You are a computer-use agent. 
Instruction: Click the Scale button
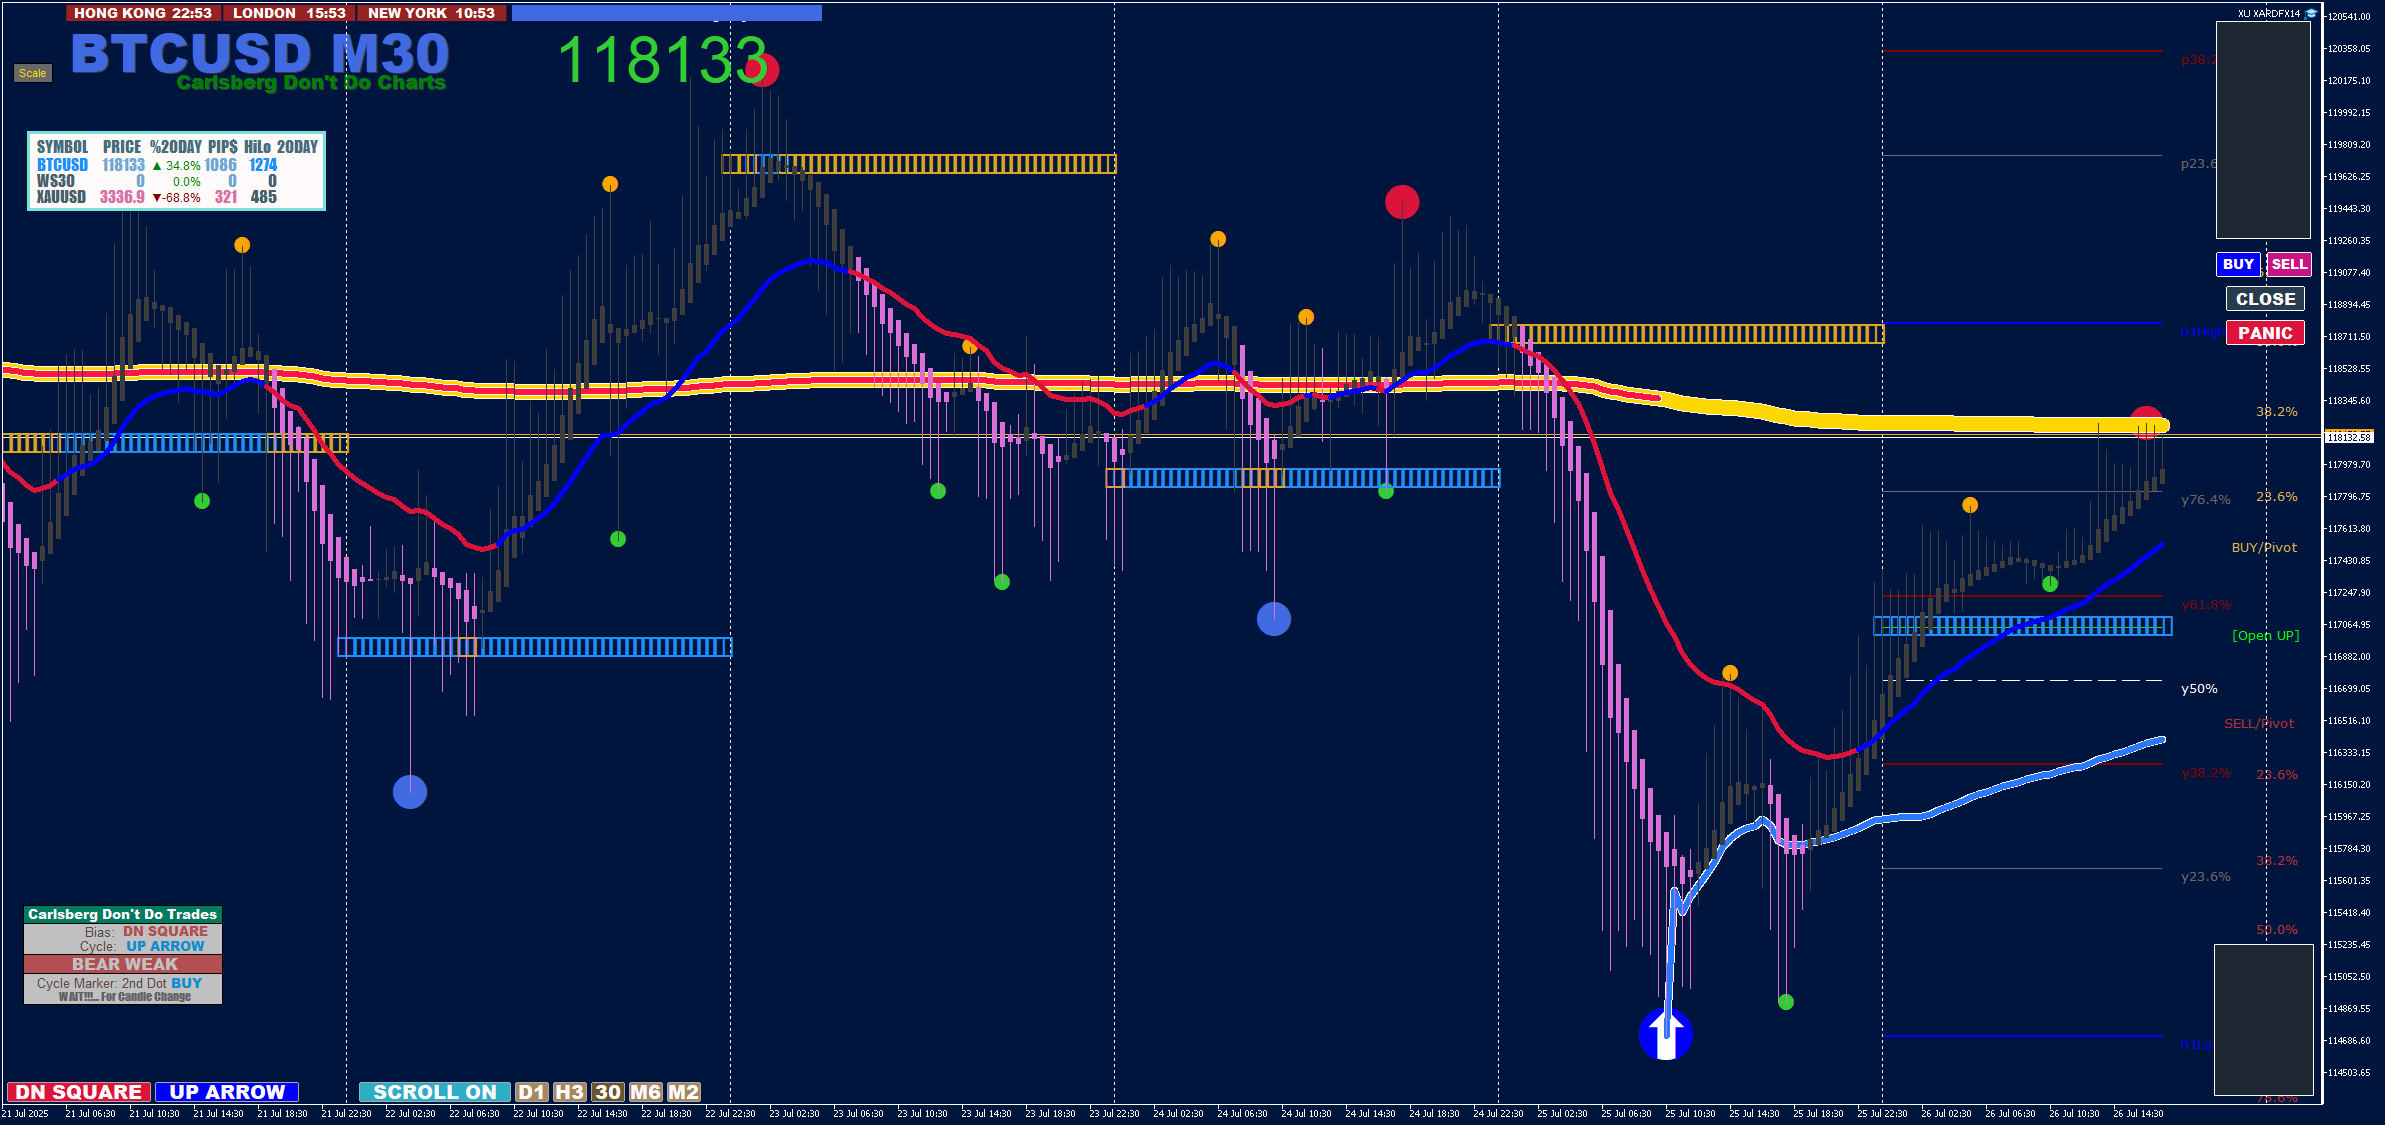coord(32,73)
